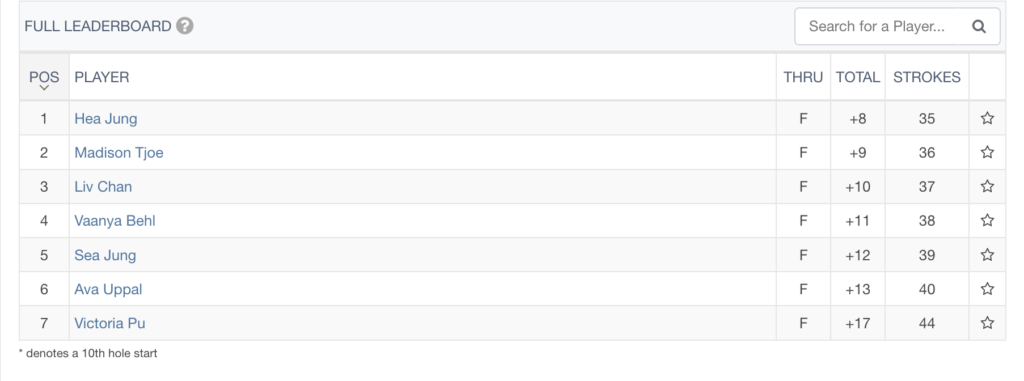The width and height of the screenshot is (1024, 381).
Task: Toggle the star for Madison Tjoe
Action: pyautogui.click(x=987, y=152)
